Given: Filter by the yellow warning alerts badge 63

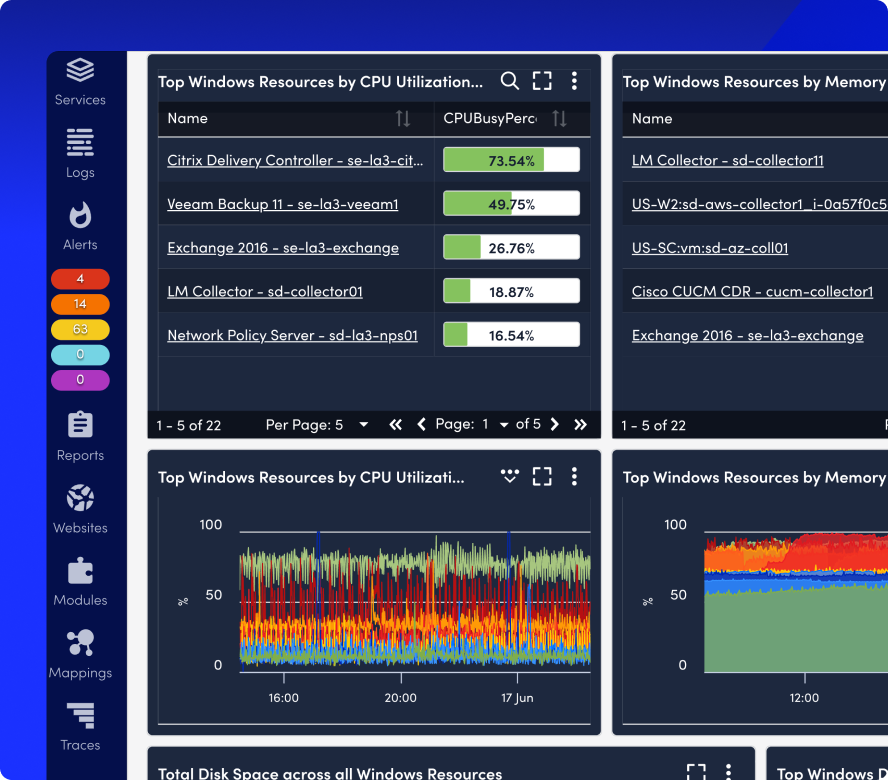Looking at the screenshot, I should [80, 329].
